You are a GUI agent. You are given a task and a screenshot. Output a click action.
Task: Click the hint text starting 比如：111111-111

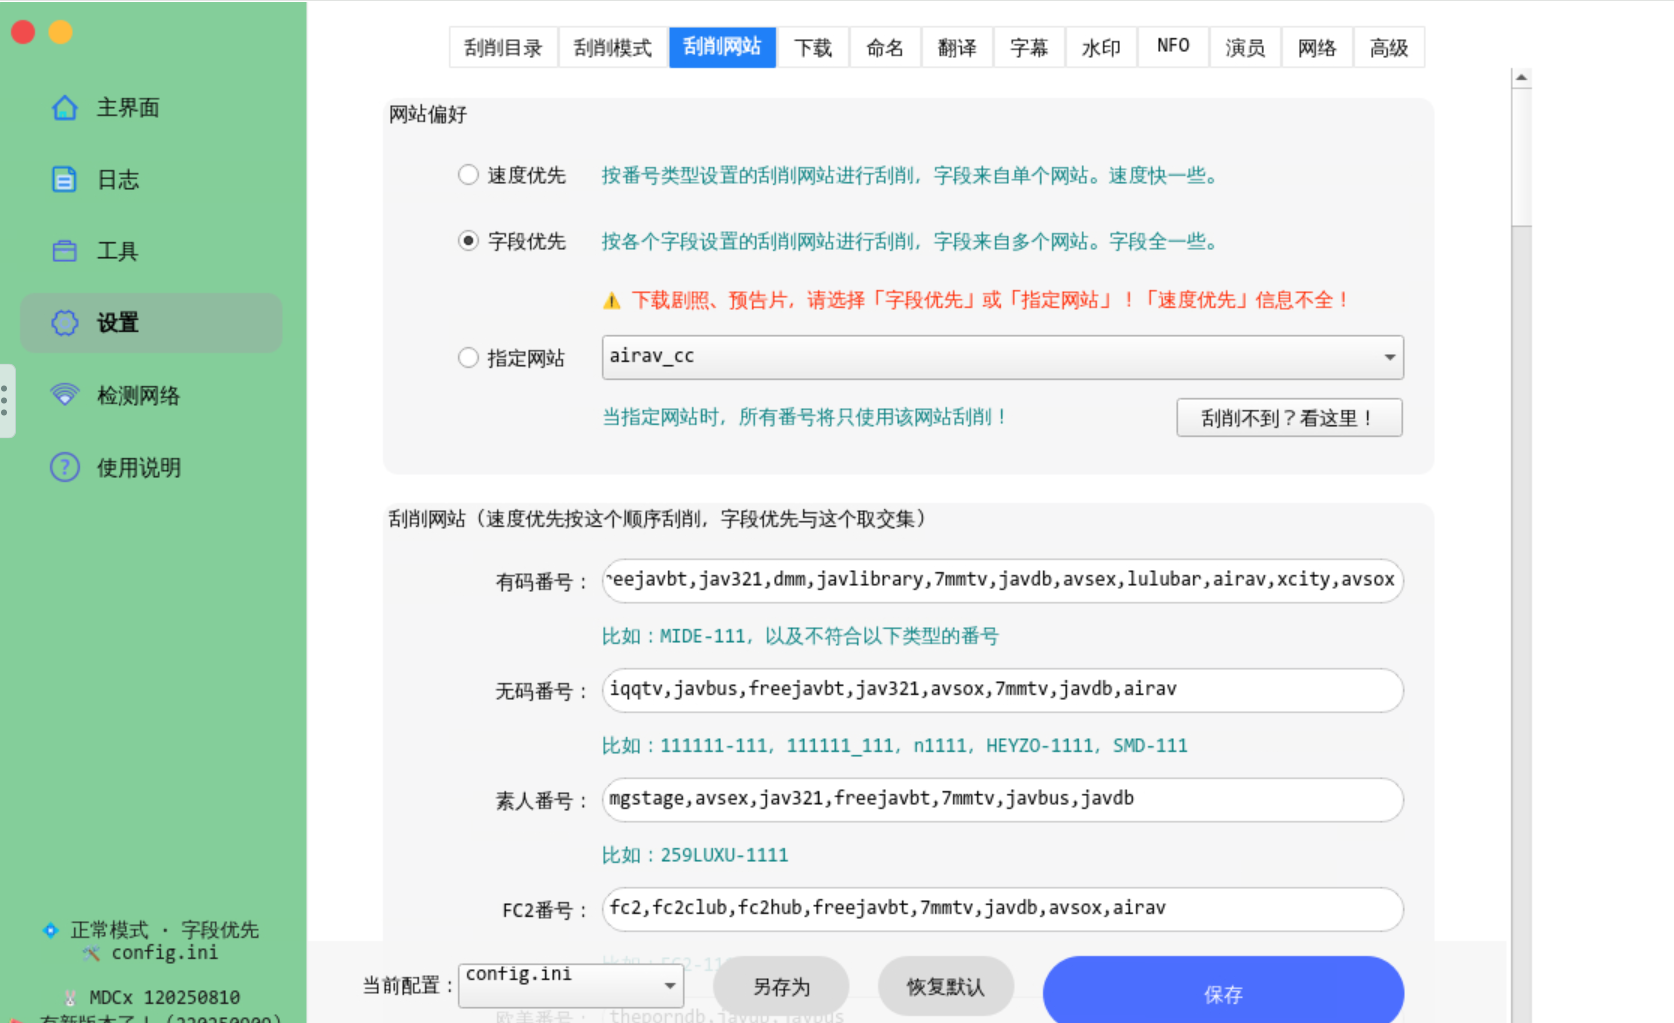point(895,746)
